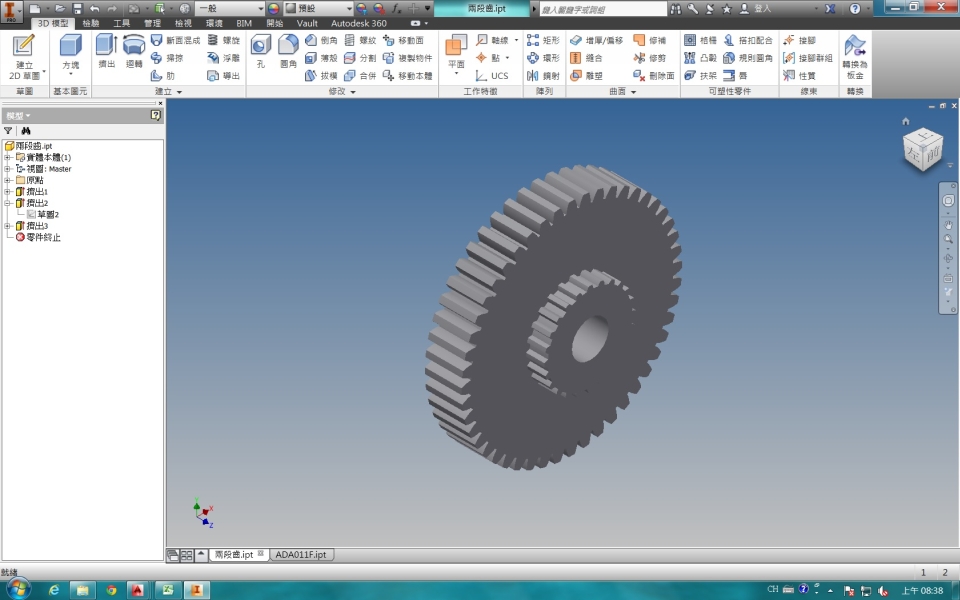Open the binoculars find icon in browser
Viewport: 960px width, 600px height.
(26, 130)
